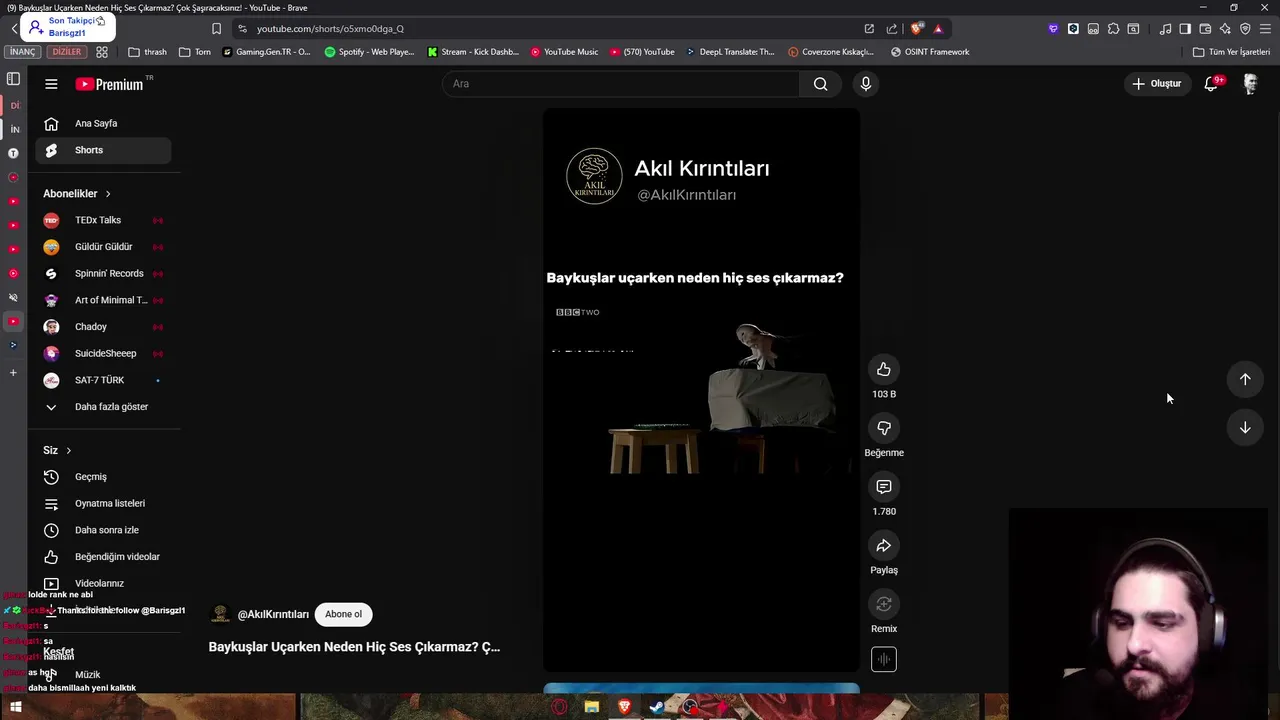Open Videolarınız in the sidebar

(103, 583)
